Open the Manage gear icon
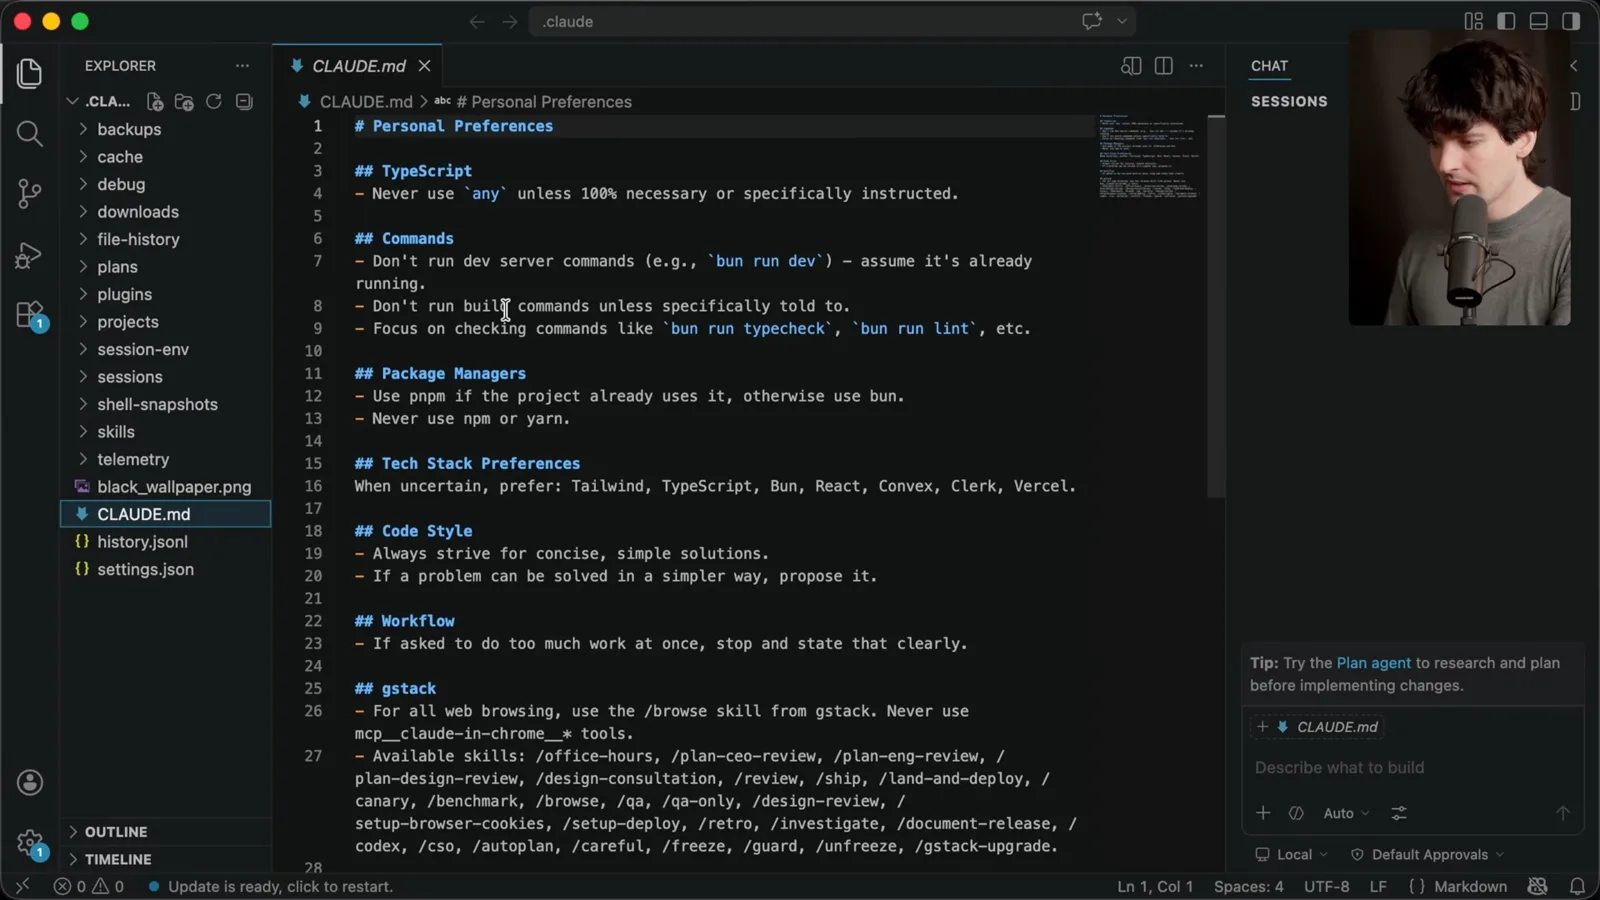This screenshot has width=1600, height=900. [30, 843]
